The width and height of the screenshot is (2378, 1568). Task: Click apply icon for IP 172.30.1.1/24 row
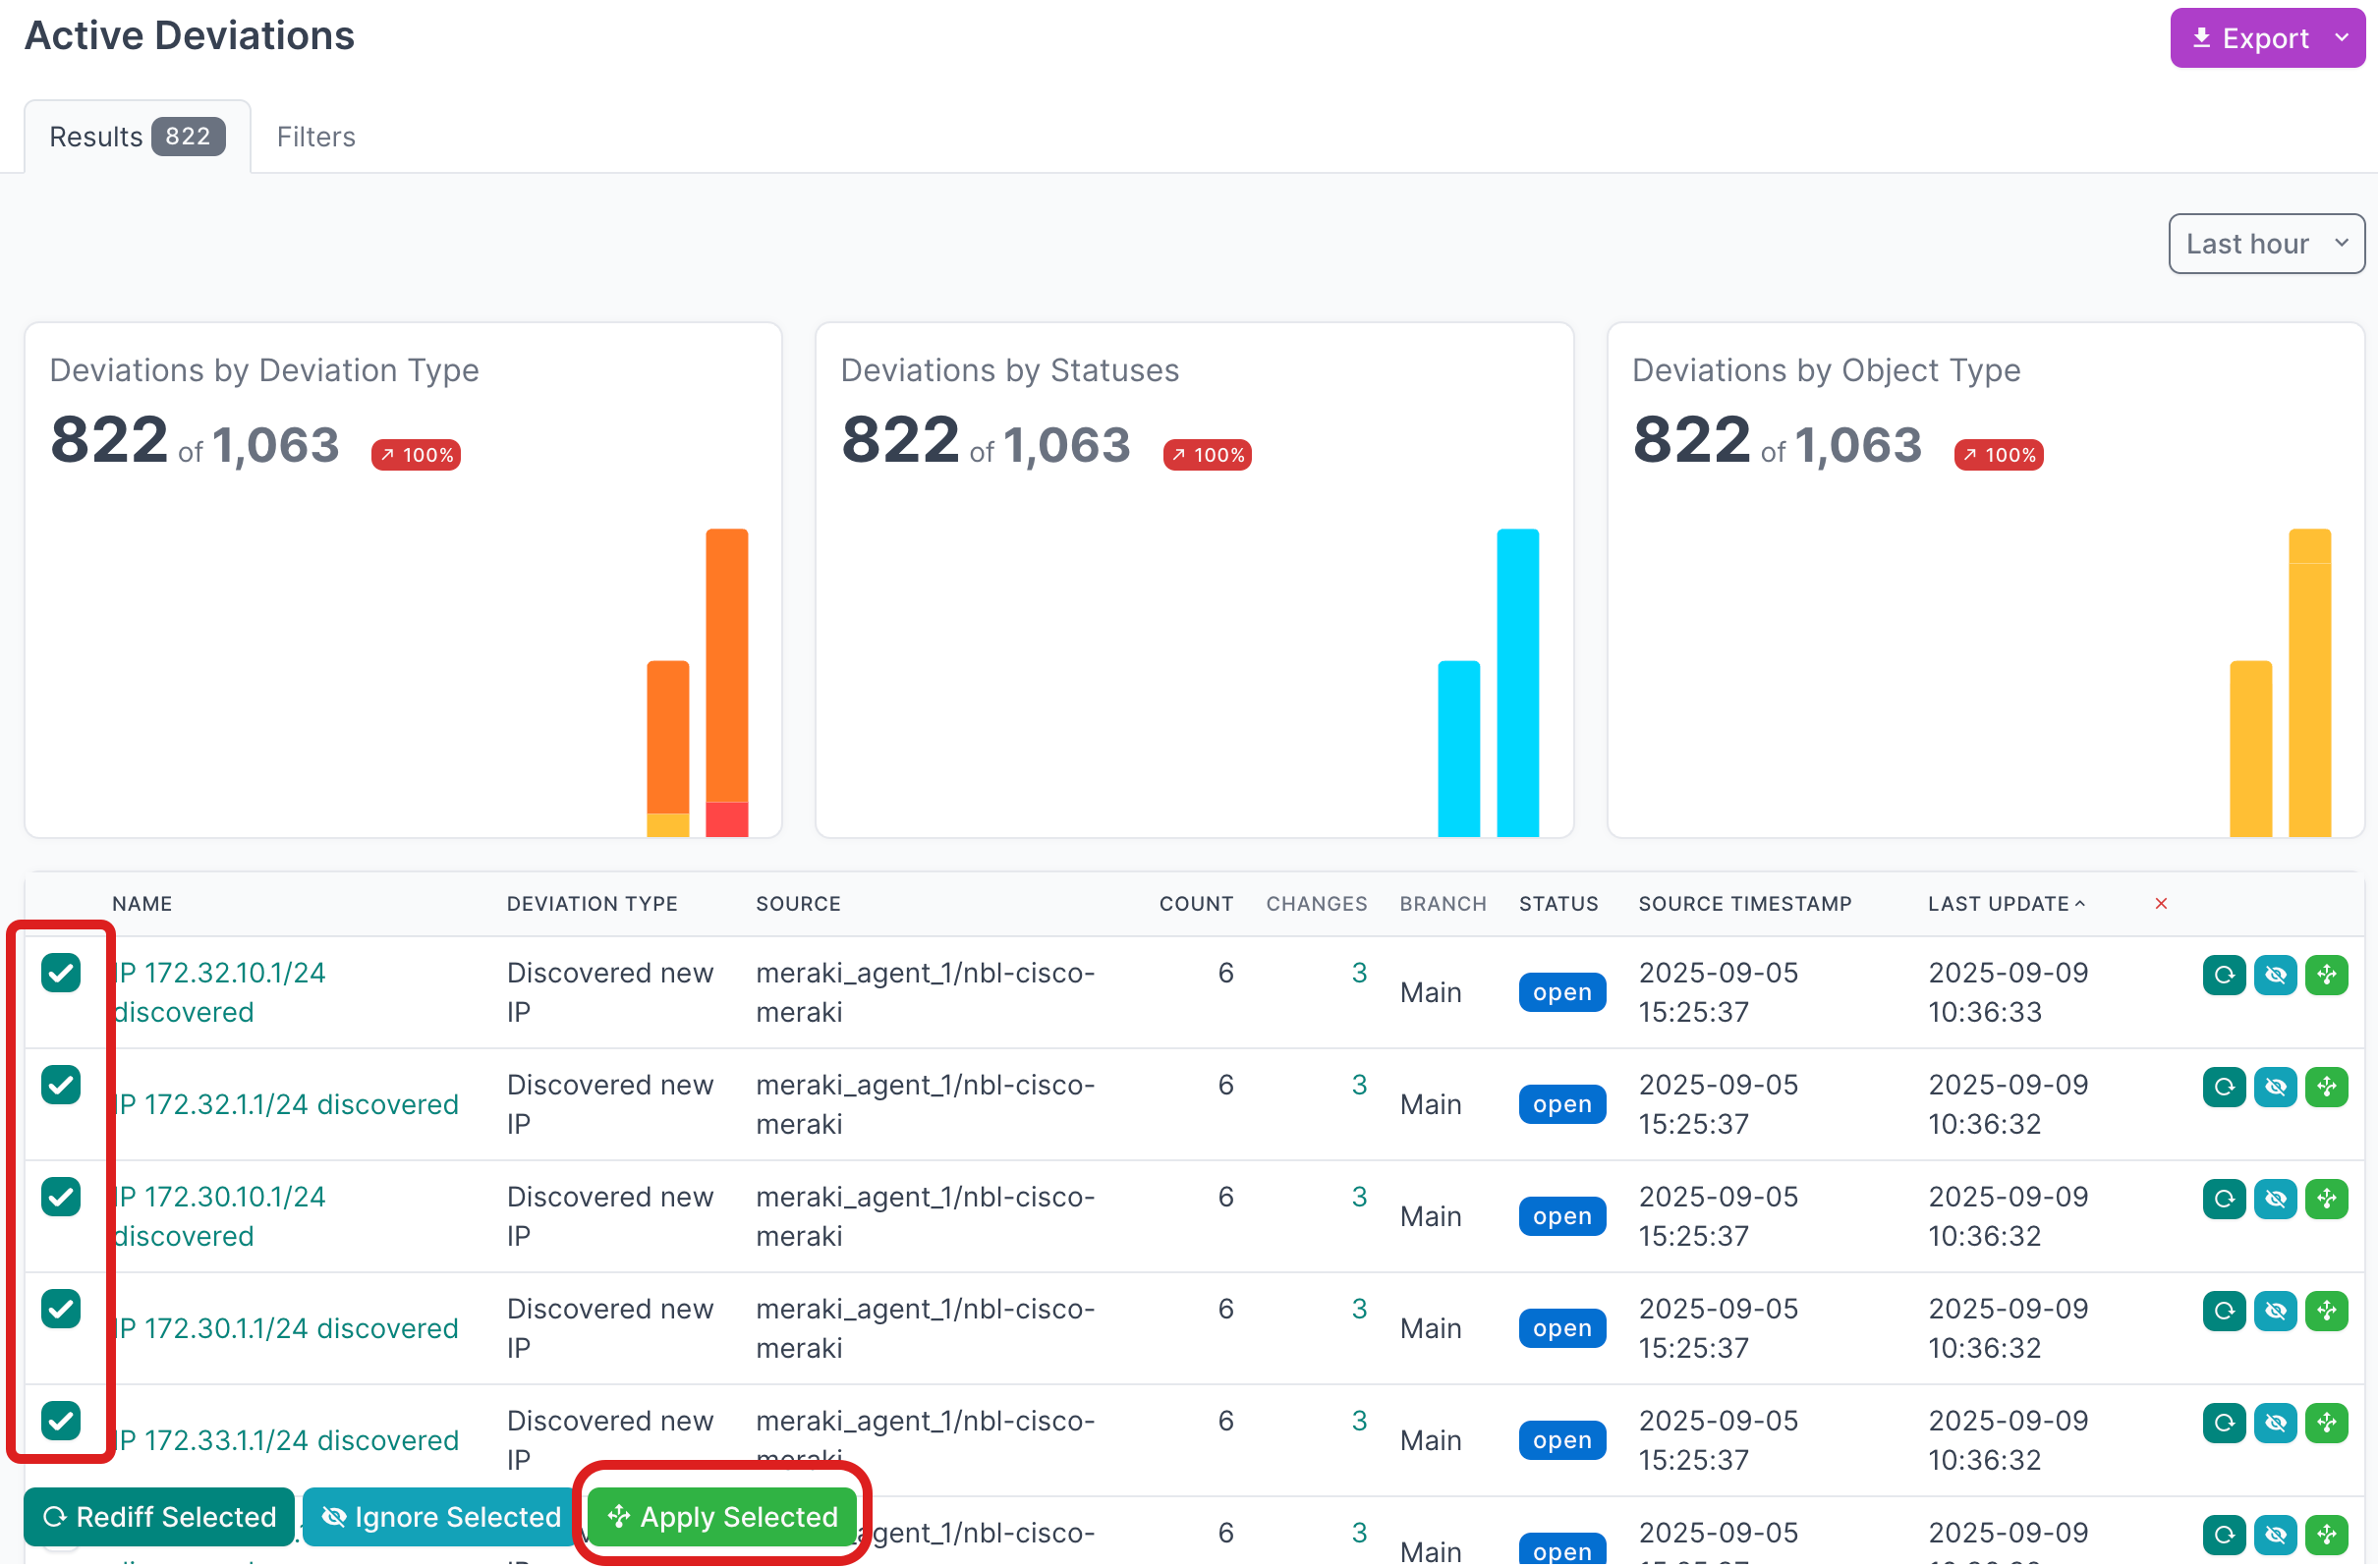(2326, 1310)
